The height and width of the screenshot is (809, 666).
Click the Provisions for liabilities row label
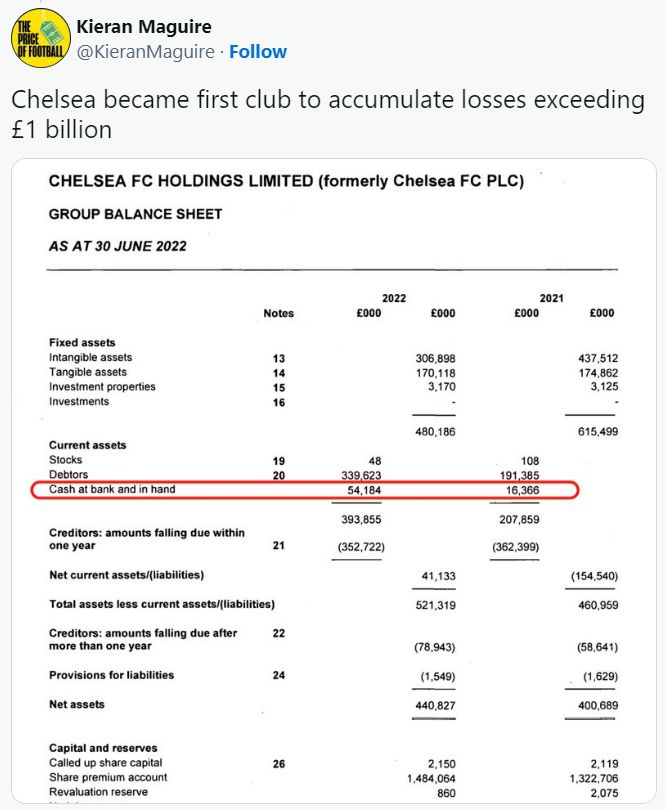coord(111,675)
